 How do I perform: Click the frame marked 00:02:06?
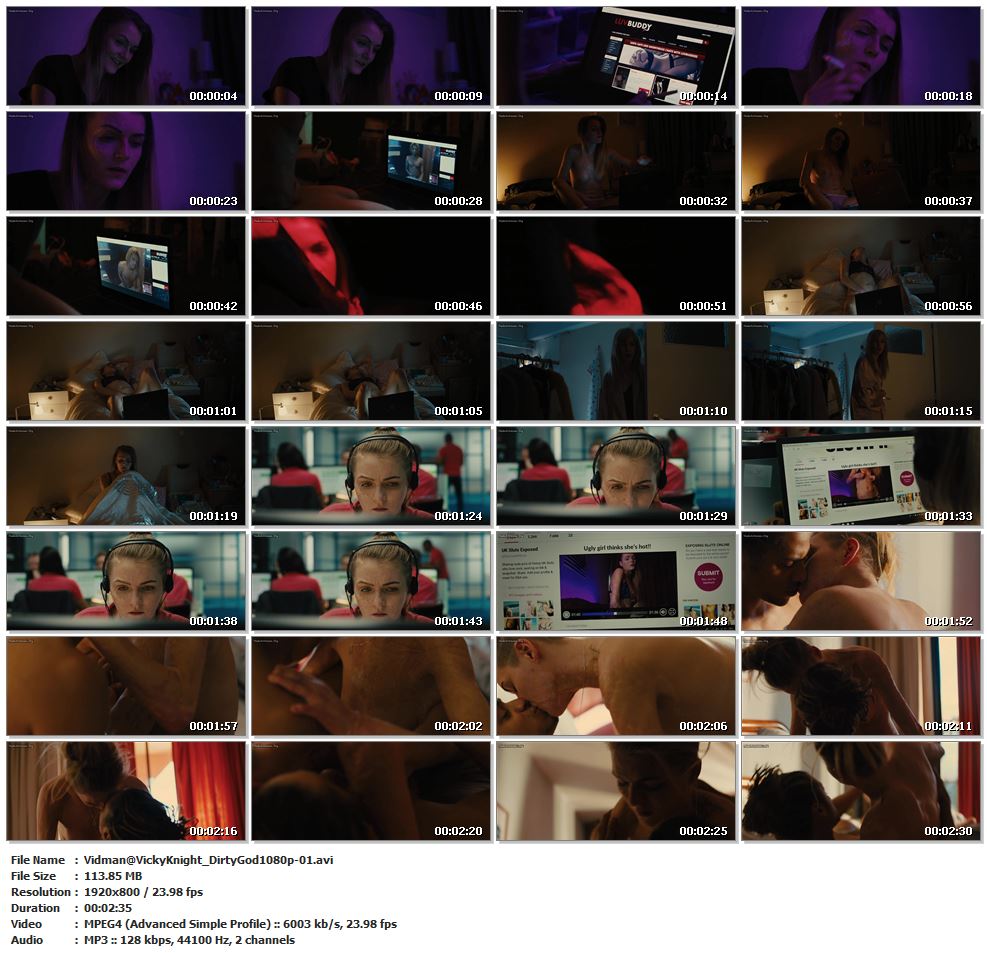coord(616,687)
